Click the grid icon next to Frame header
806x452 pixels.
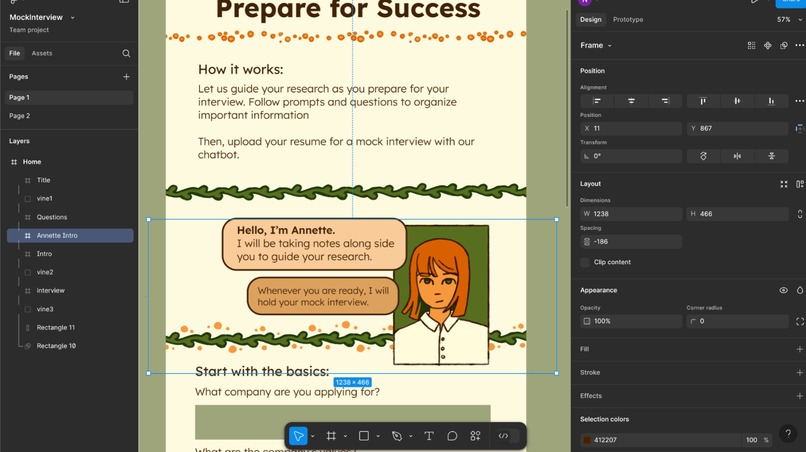[752, 45]
